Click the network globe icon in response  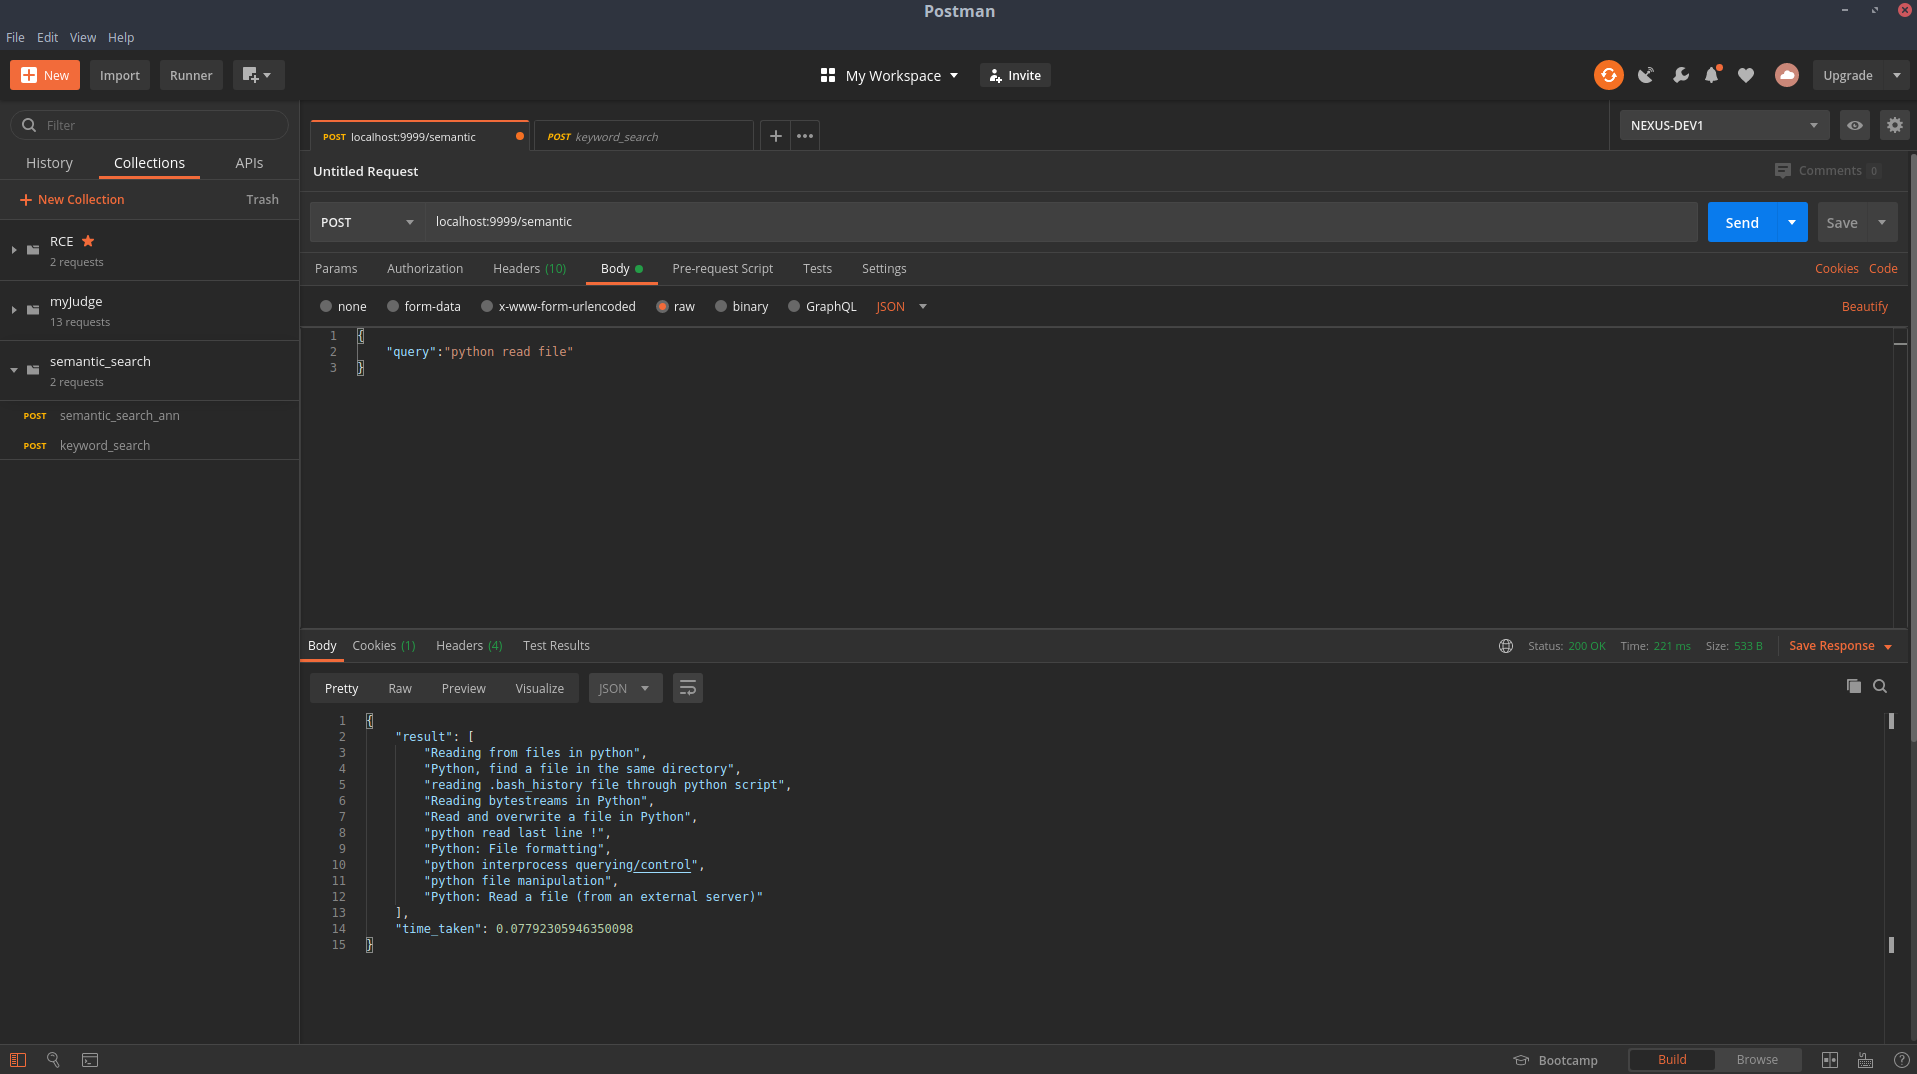point(1505,646)
